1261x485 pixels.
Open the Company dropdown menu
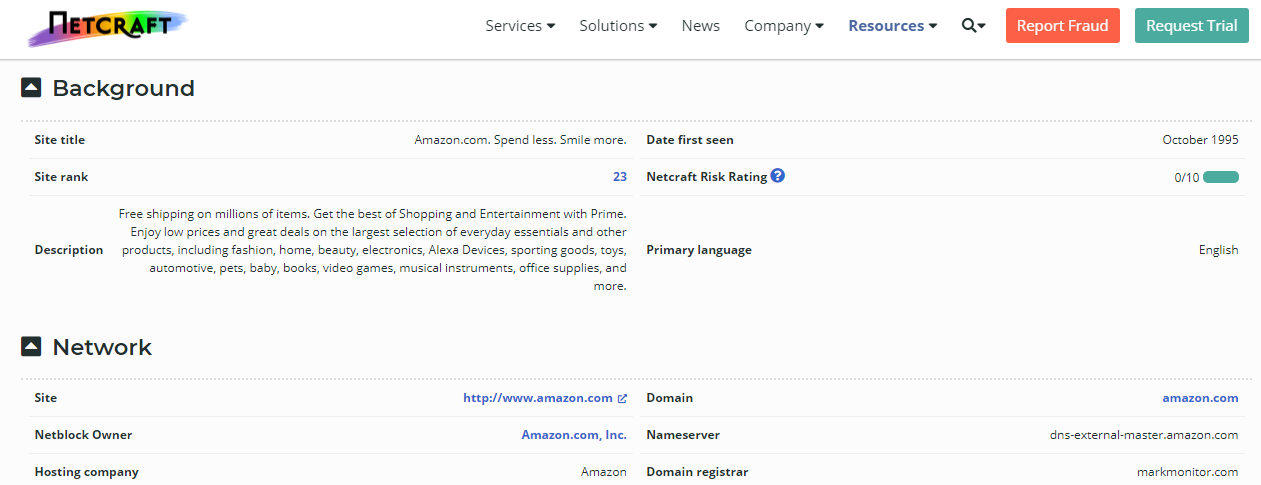[784, 26]
